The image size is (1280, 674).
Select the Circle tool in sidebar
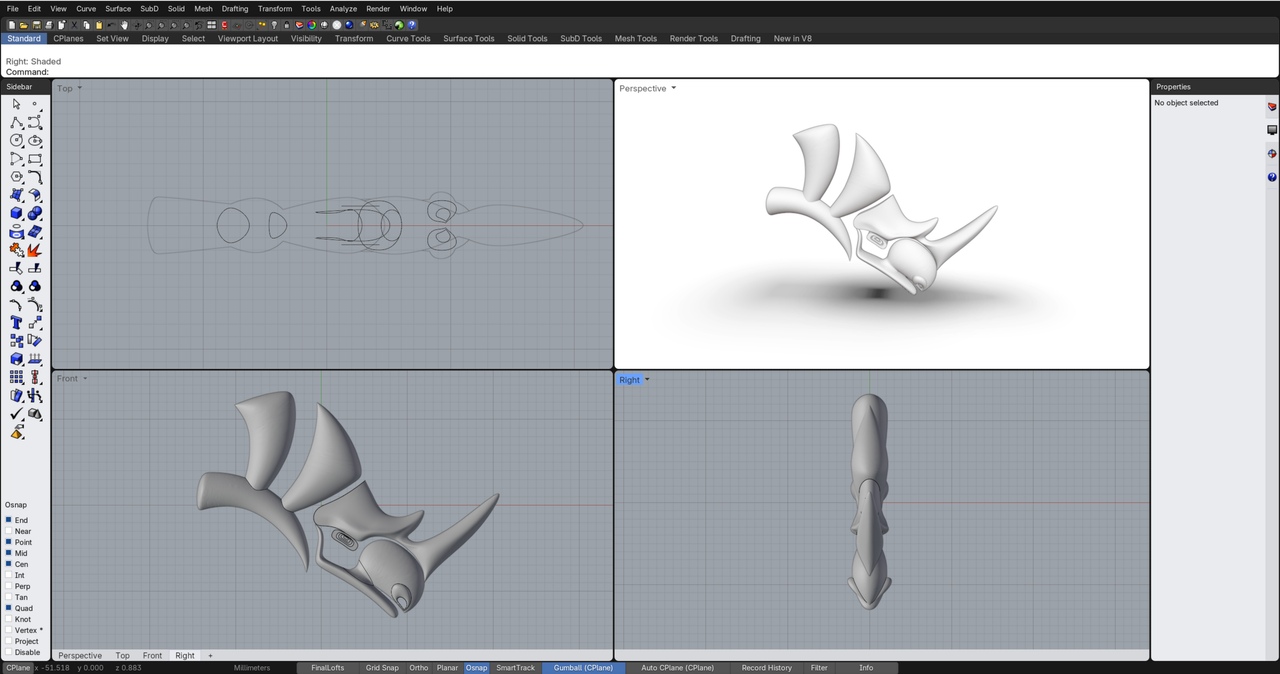16,140
